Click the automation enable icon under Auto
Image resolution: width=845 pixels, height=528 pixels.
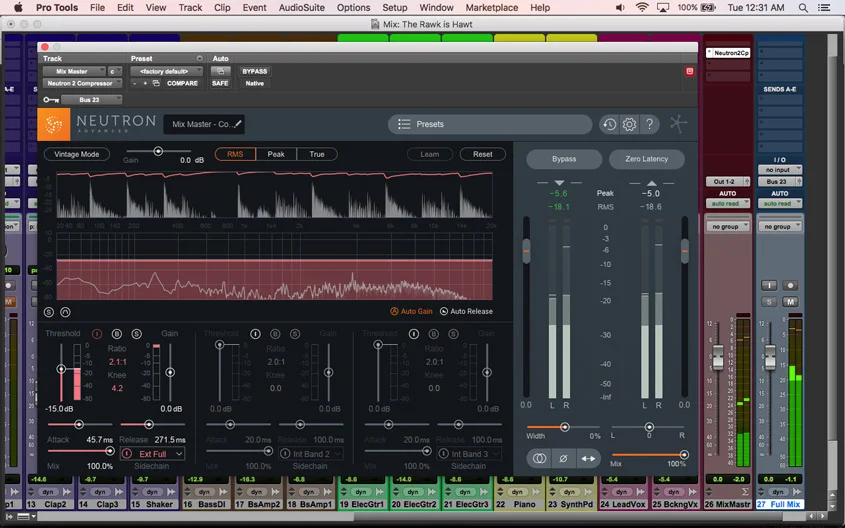click(220, 71)
